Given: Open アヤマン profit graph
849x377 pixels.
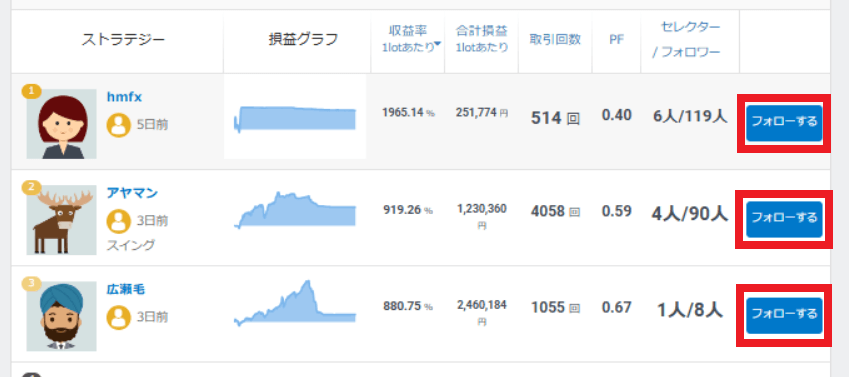Looking at the screenshot, I should [x=295, y=210].
